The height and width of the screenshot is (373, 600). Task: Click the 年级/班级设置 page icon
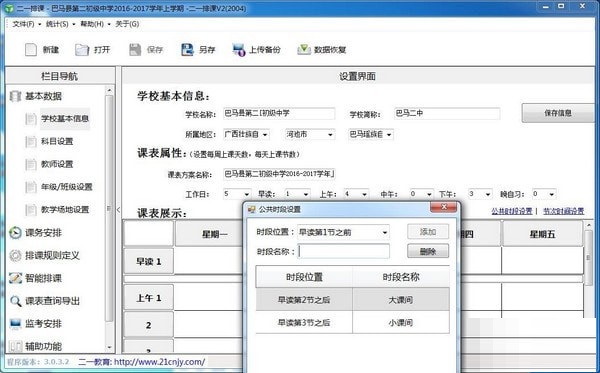(31, 187)
